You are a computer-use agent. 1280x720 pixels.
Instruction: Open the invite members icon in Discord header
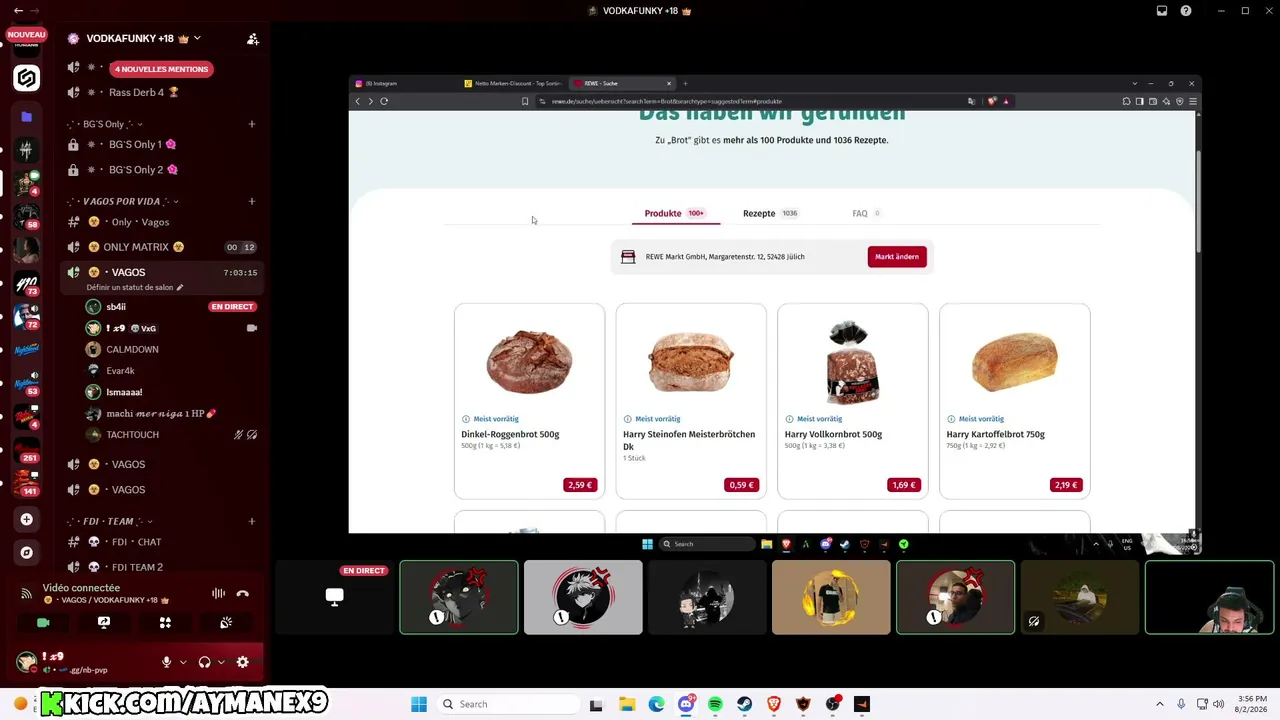[252, 39]
